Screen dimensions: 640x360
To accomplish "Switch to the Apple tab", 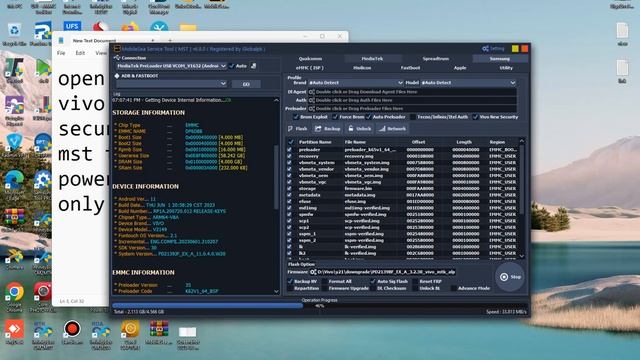I will (x=460, y=68).
